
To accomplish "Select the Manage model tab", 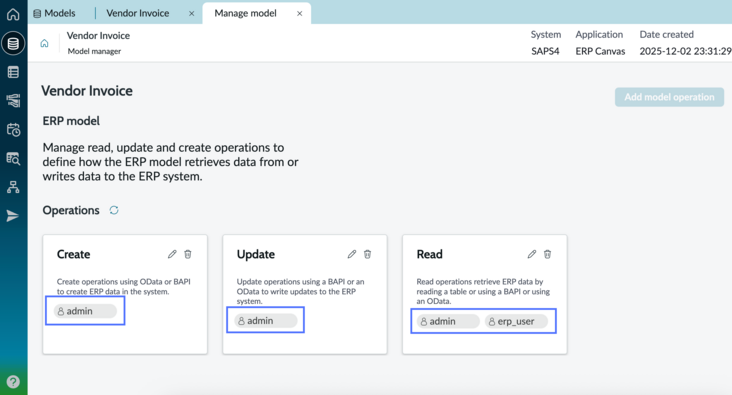I will 246,13.
